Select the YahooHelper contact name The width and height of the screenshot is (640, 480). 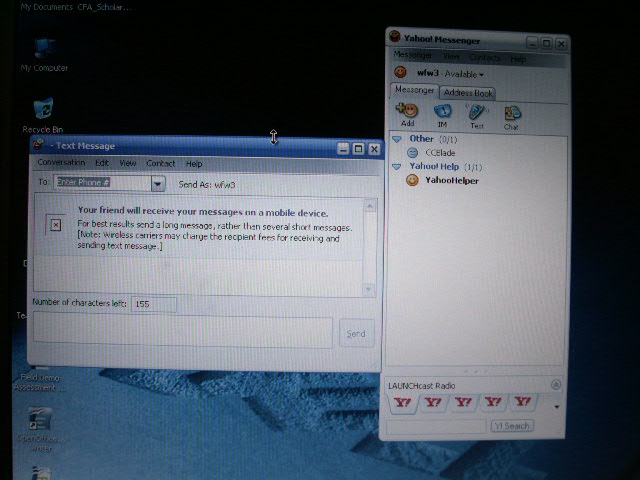click(x=452, y=180)
